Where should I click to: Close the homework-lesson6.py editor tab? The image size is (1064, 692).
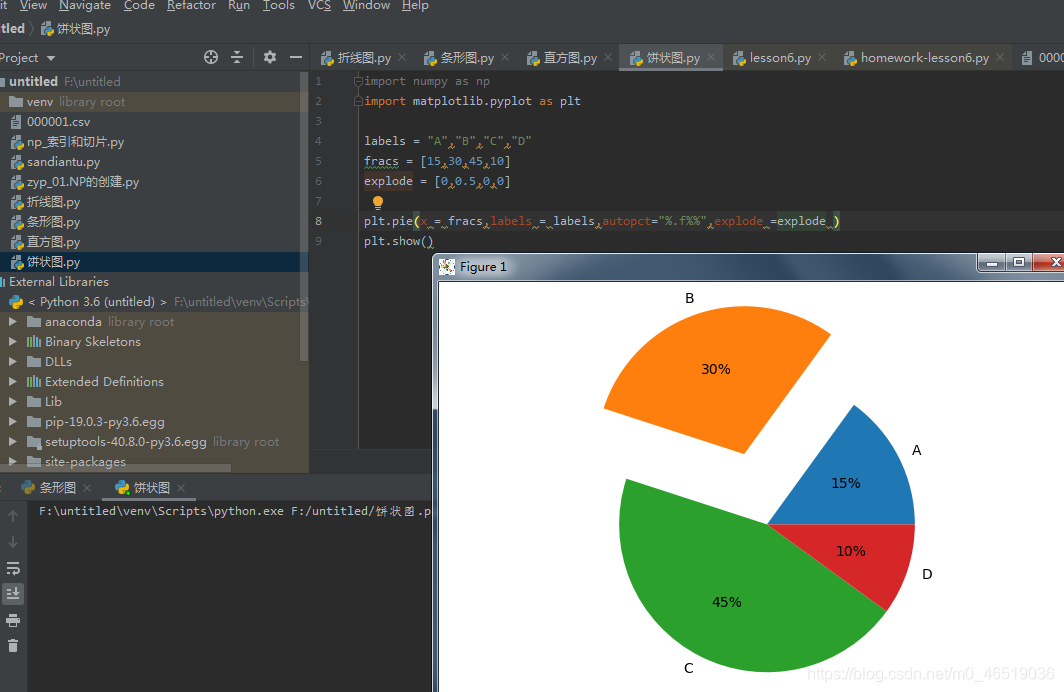(x=1000, y=58)
